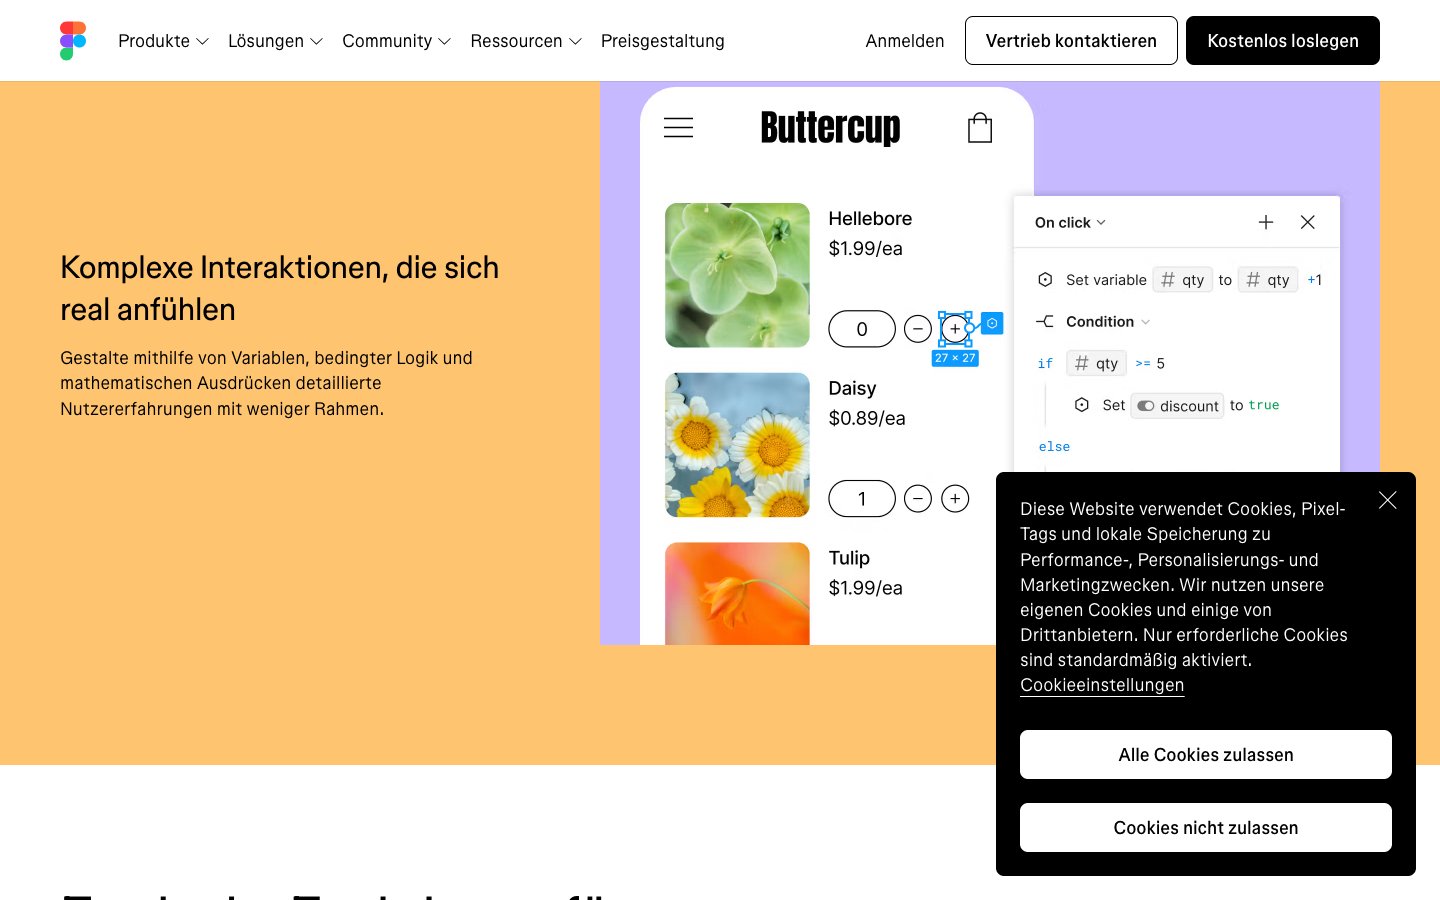Screen dimensions: 1440x900
Task: Click the Figma logo icon
Action: point(73,41)
